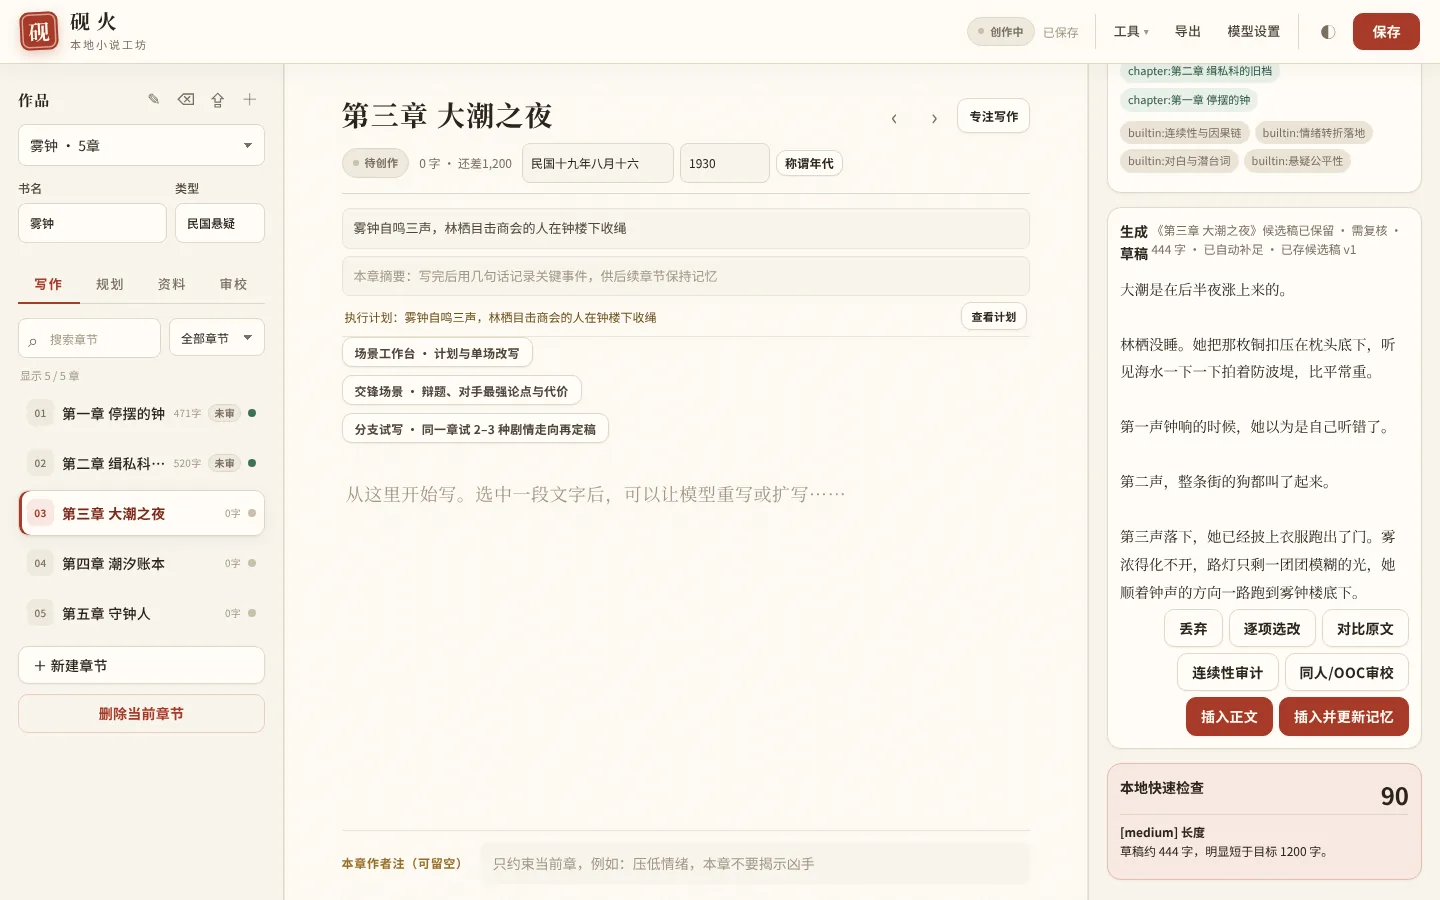
Task: Switch to the 资料 tab
Action: pos(172,284)
